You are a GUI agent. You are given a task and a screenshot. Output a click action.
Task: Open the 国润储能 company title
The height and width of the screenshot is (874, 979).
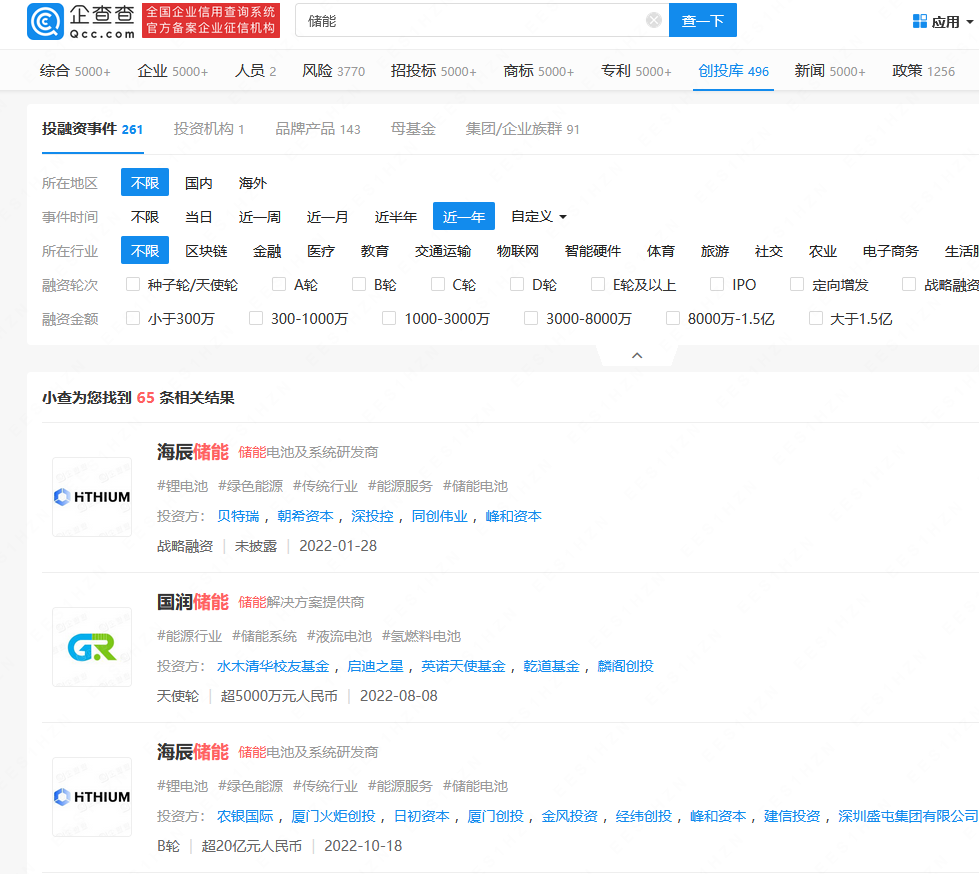[193, 602]
